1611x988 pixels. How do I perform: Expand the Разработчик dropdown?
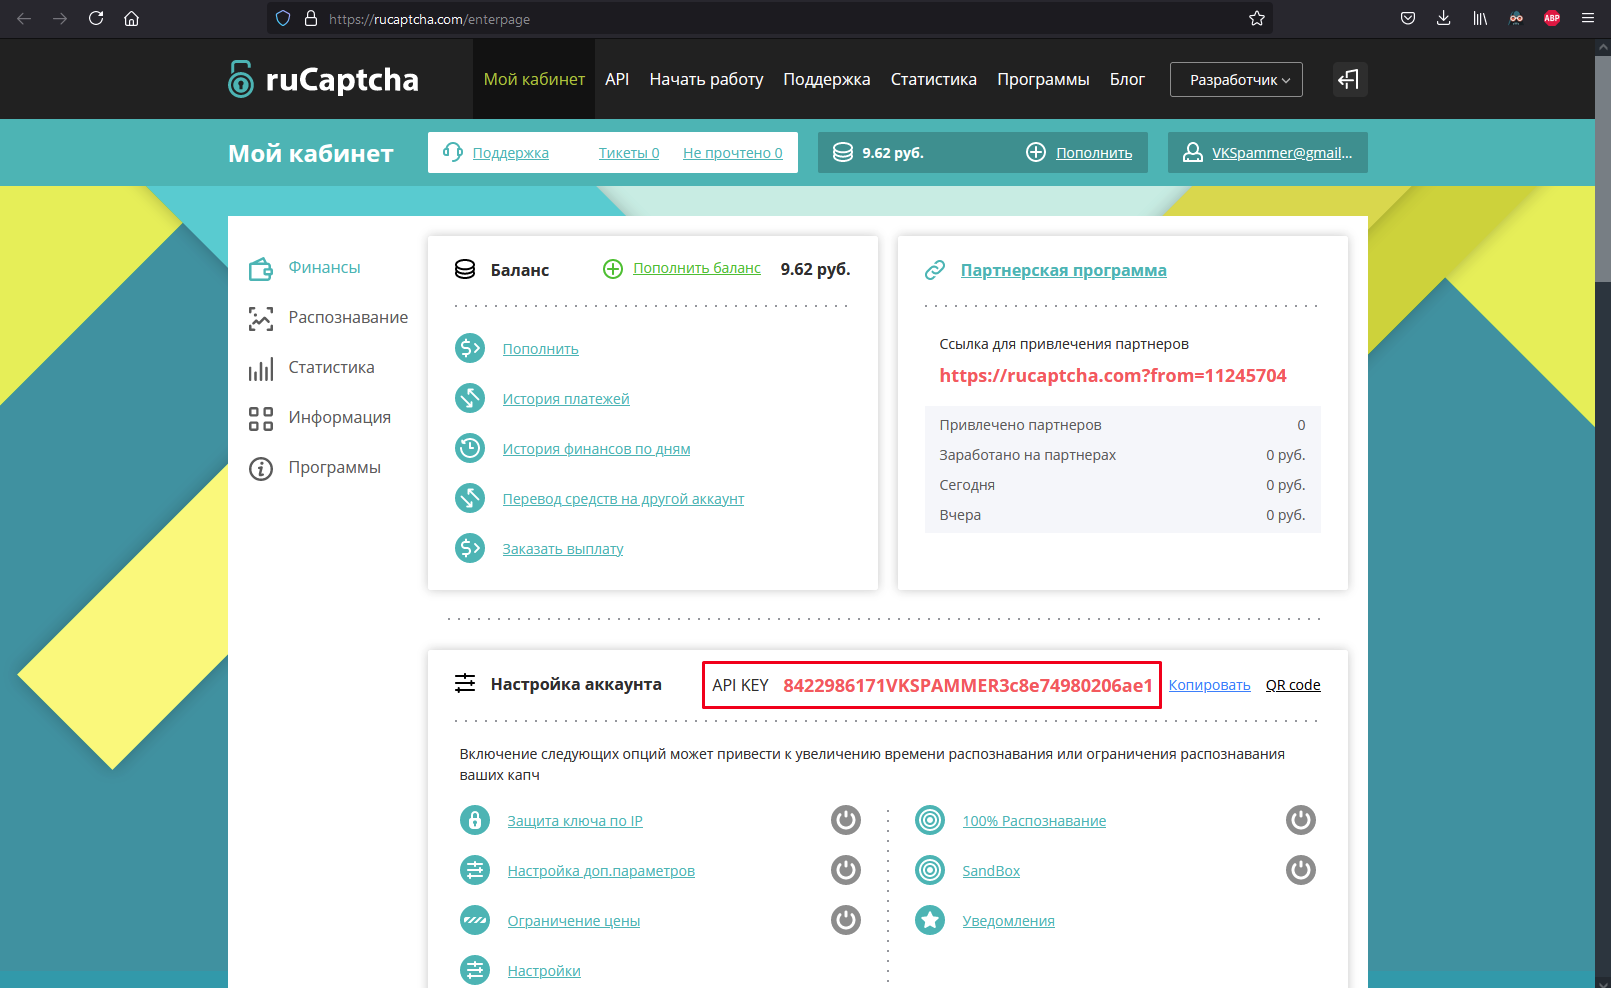[1236, 80]
